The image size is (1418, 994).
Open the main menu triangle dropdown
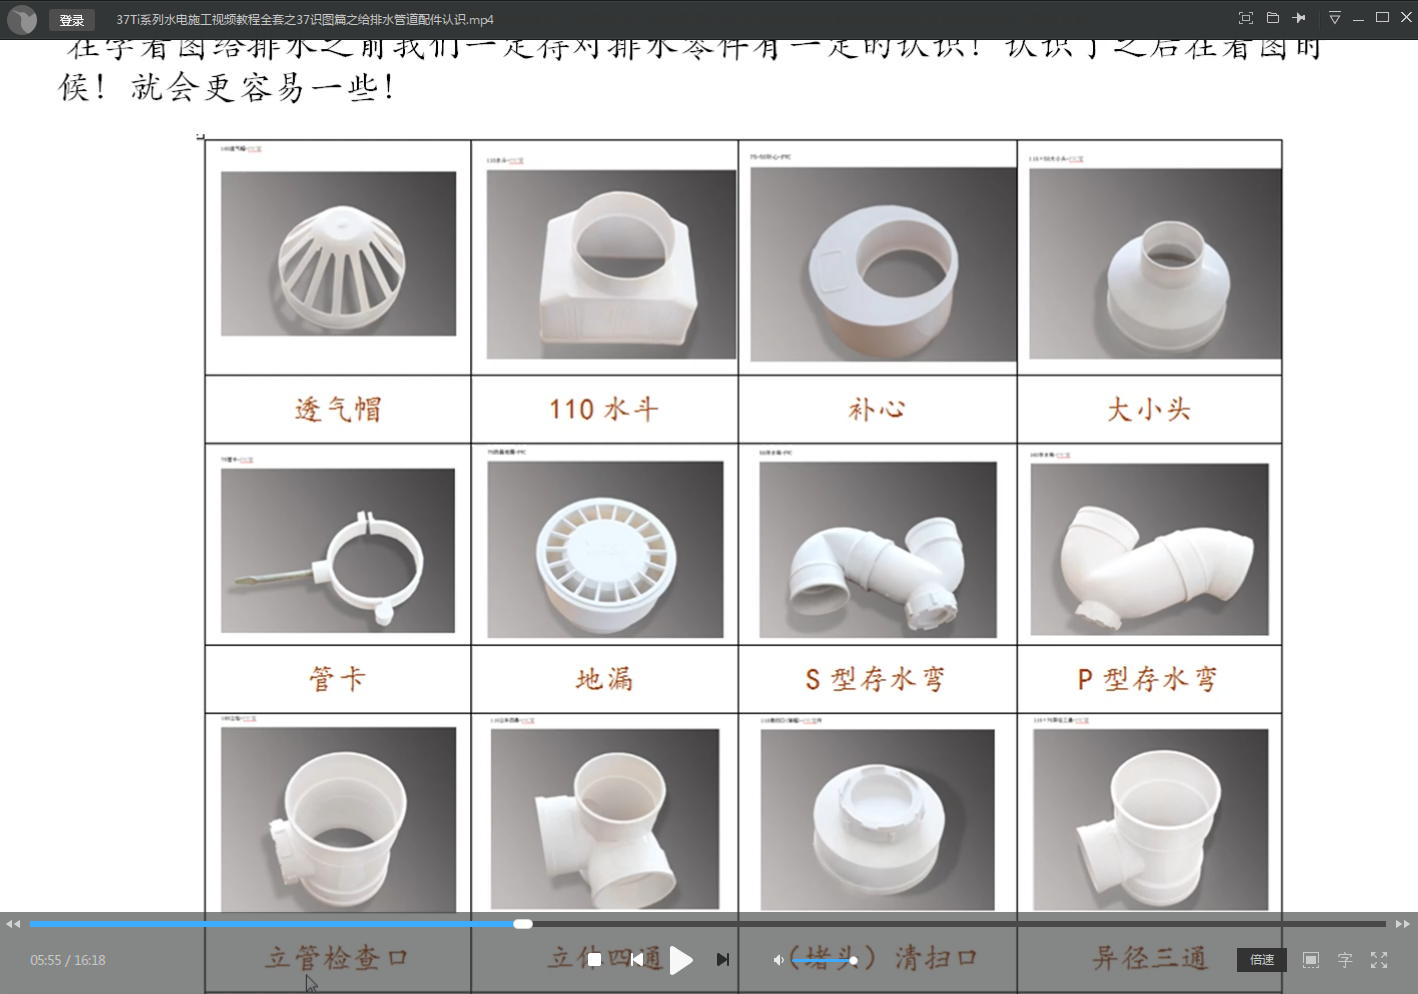tap(1334, 18)
